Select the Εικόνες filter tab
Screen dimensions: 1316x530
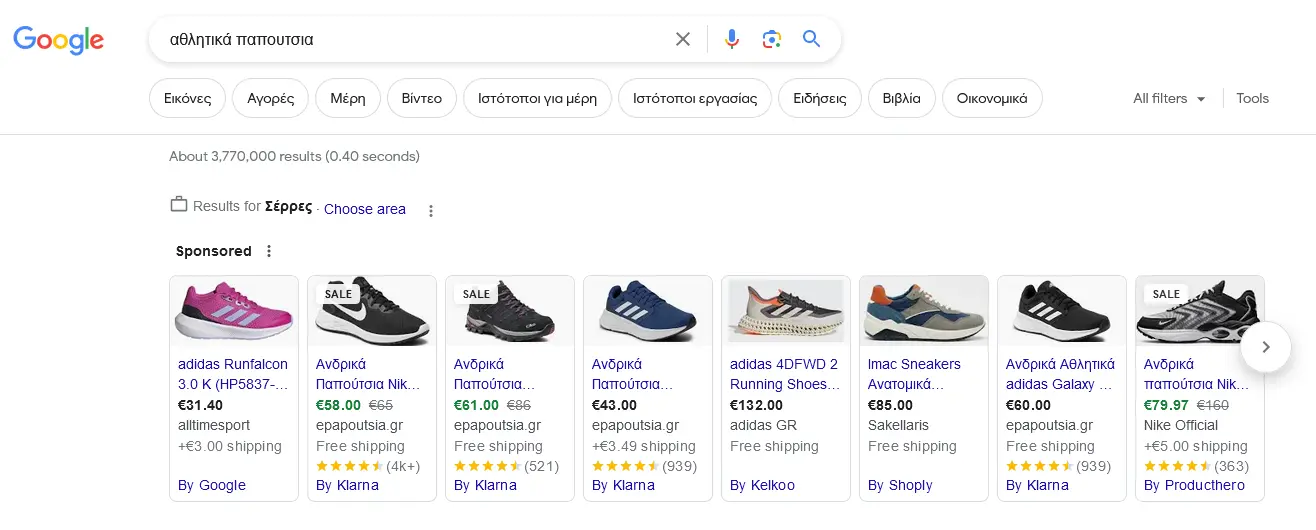click(x=187, y=98)
